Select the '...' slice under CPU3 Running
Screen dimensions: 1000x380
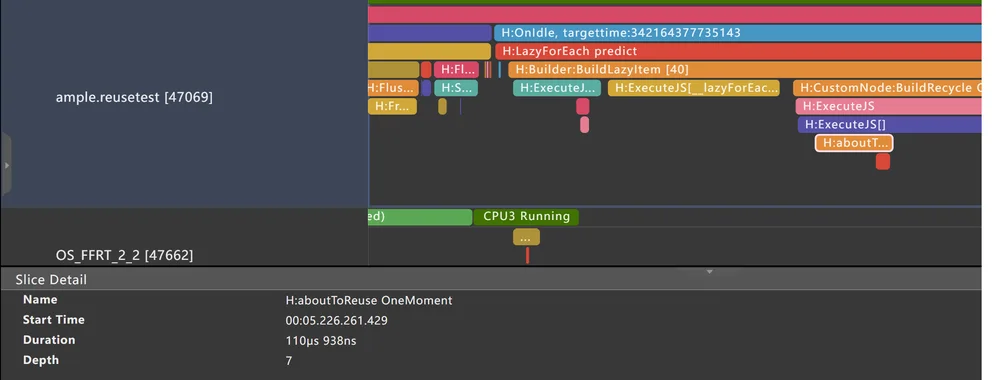[526, 237]
